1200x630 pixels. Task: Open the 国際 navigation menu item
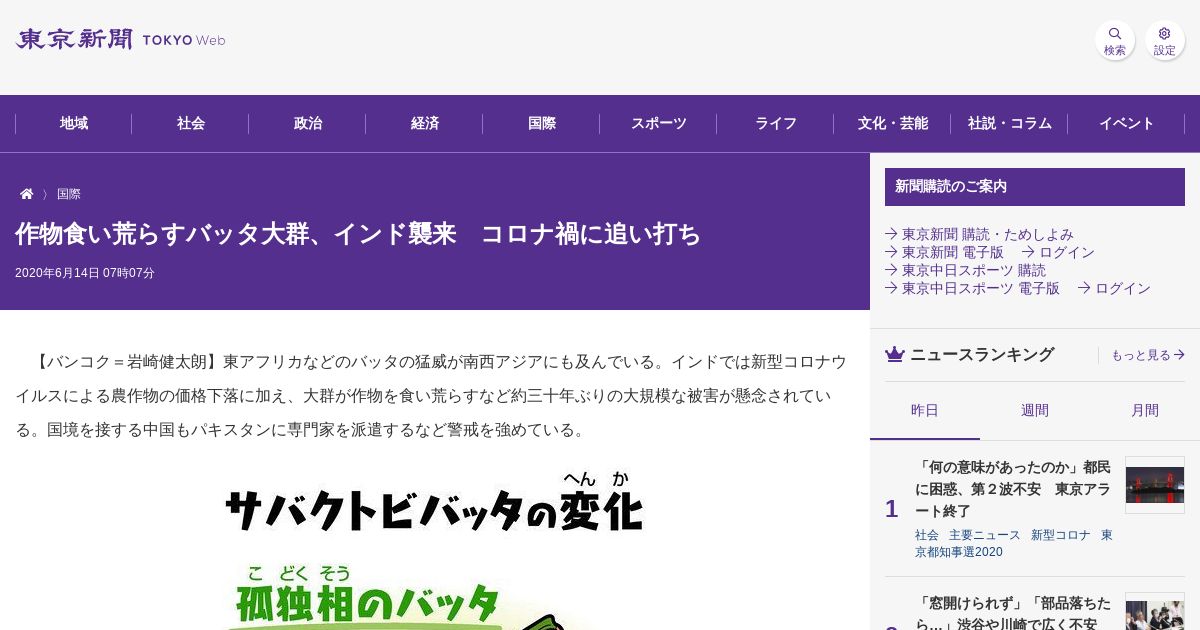[542, 124]
